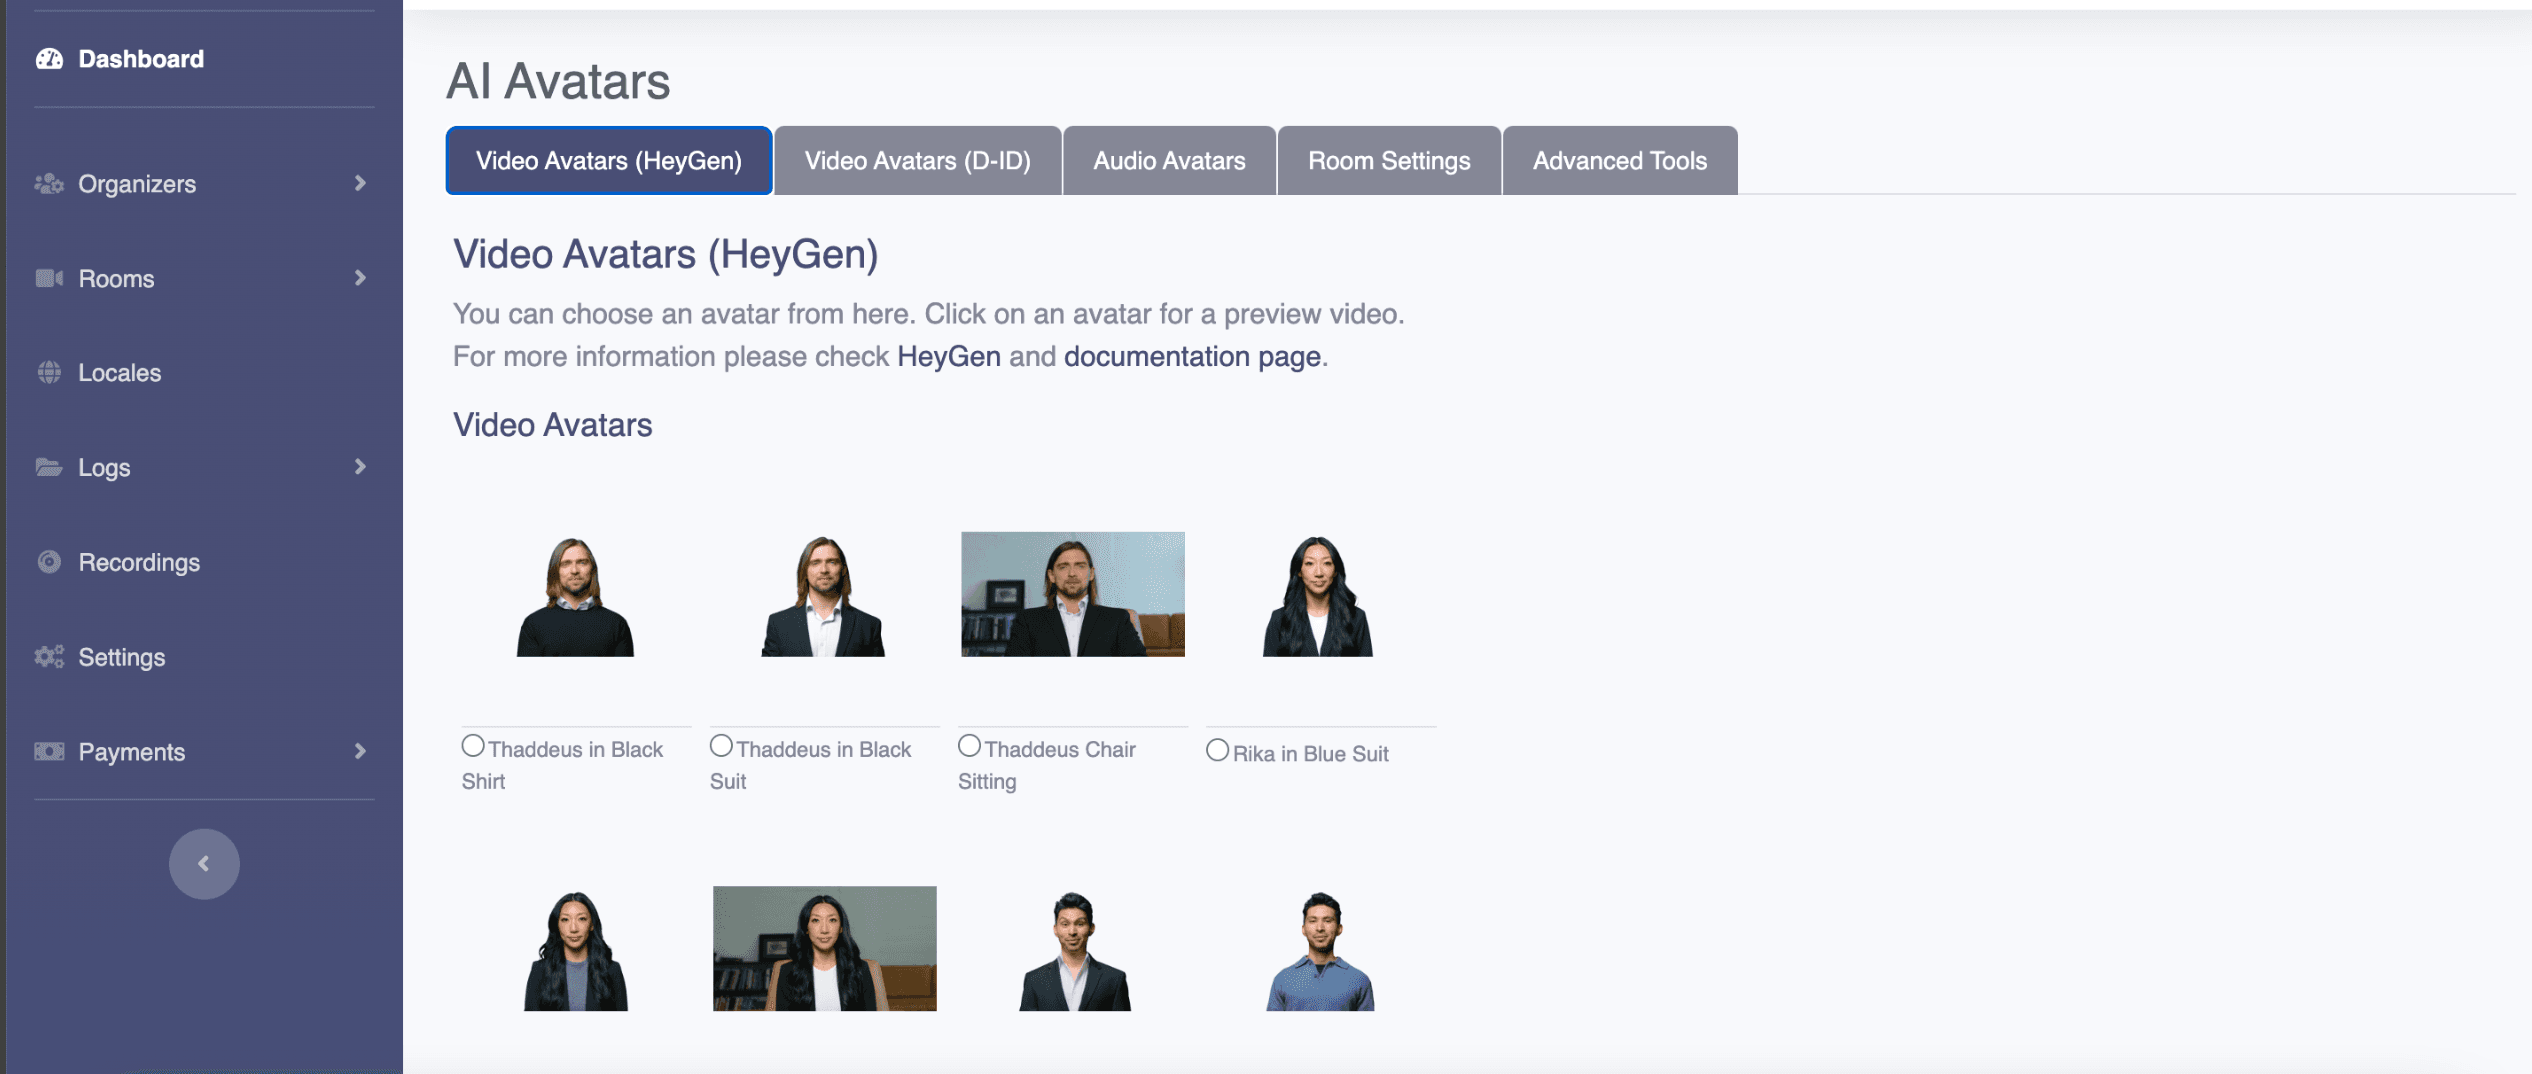Image resolution: width=2532 pixels, height=1074 pixels.
Task: Switch to Video Avatars (D-ID) tab
Action: (x=917, y=161)
